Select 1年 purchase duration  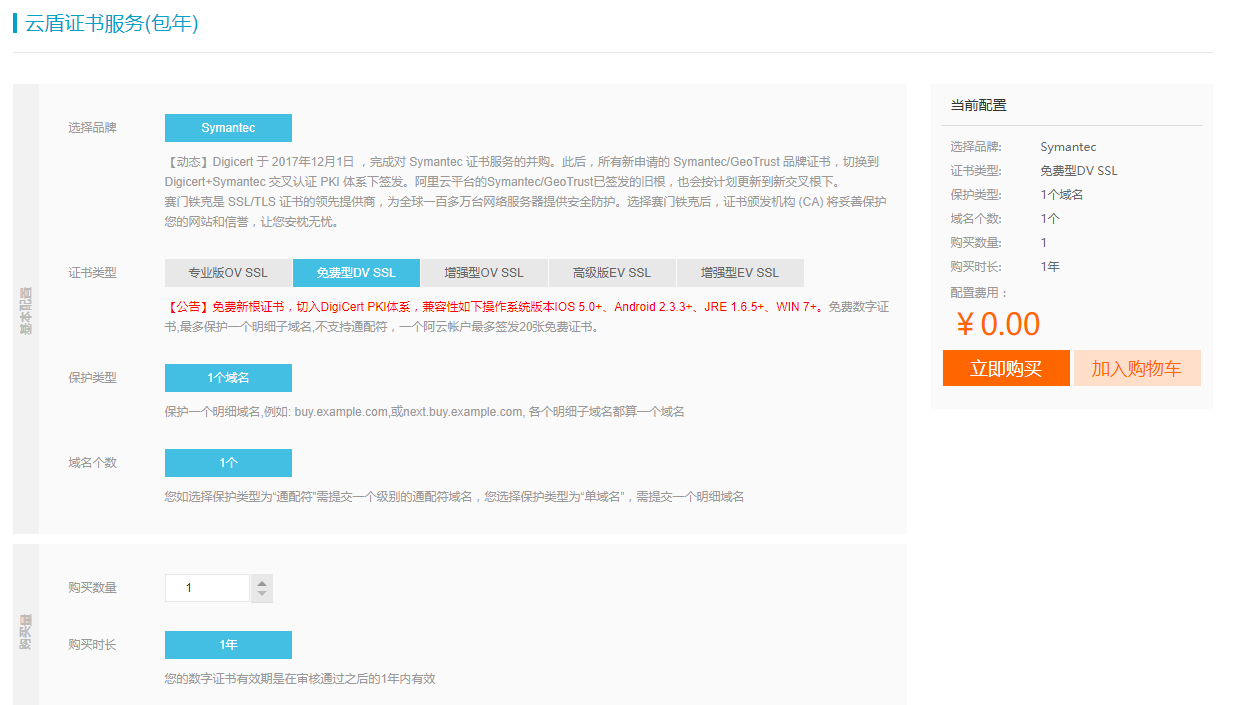point(228,645)
